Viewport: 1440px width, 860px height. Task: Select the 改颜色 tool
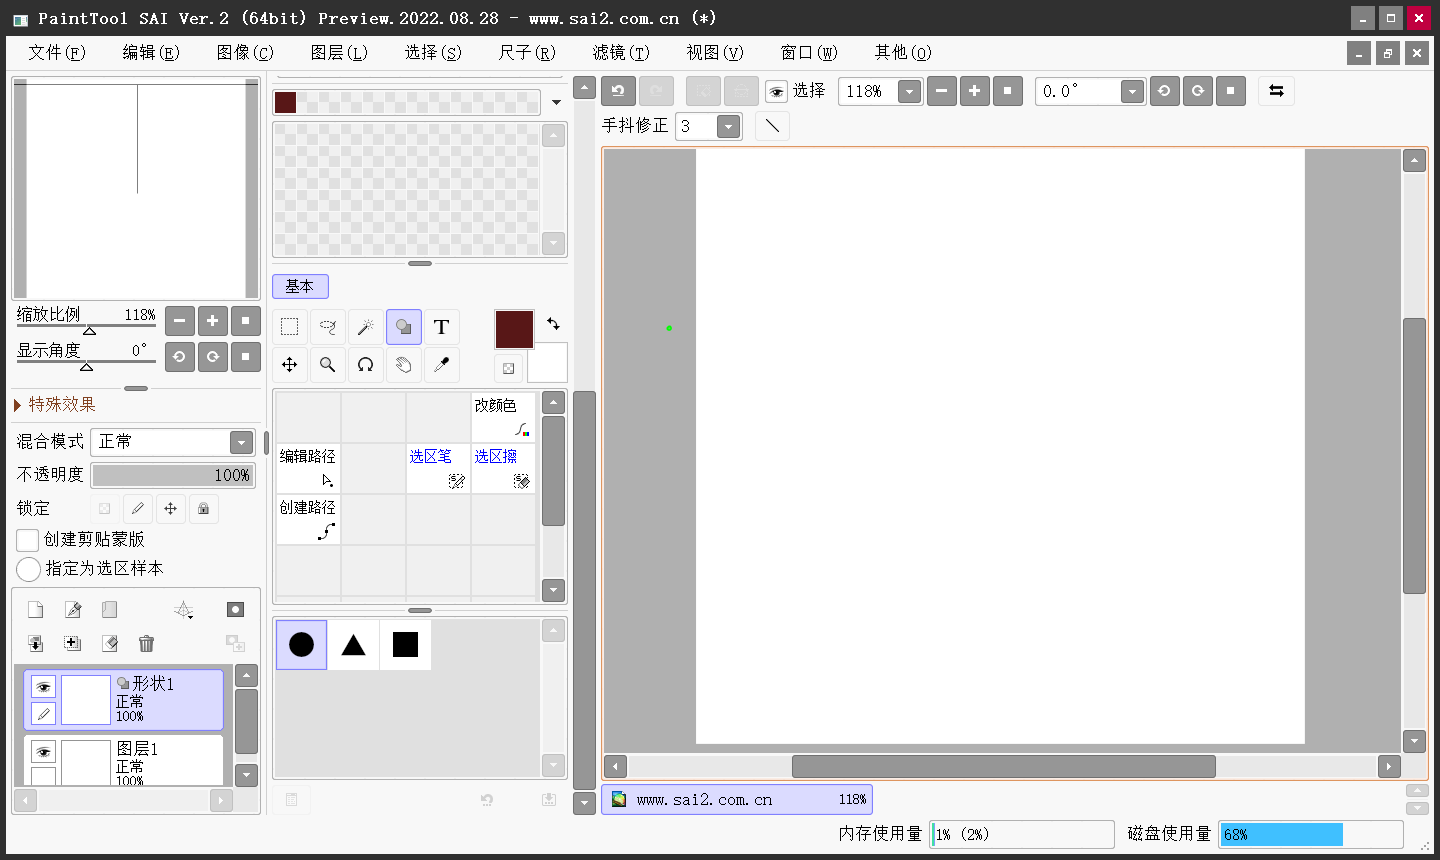tap(503, 417)
